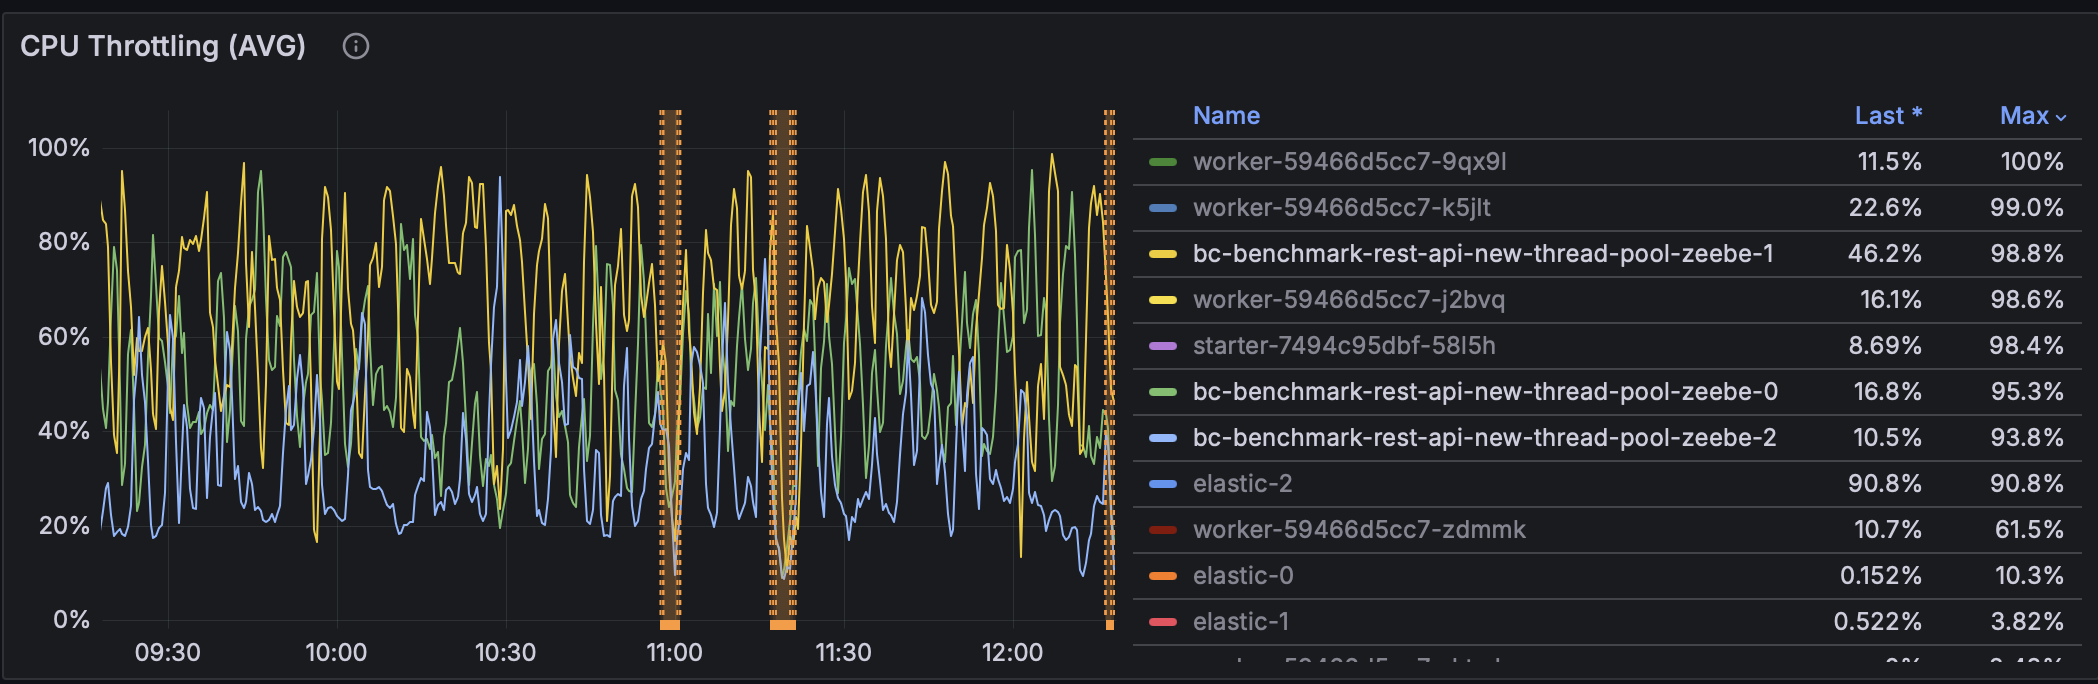The height and width of the screenshot is (684, 2098).
Task: Click the yellow color icon for worker-59466d5cc7-j2bvq
Action: click(1163, 300)
